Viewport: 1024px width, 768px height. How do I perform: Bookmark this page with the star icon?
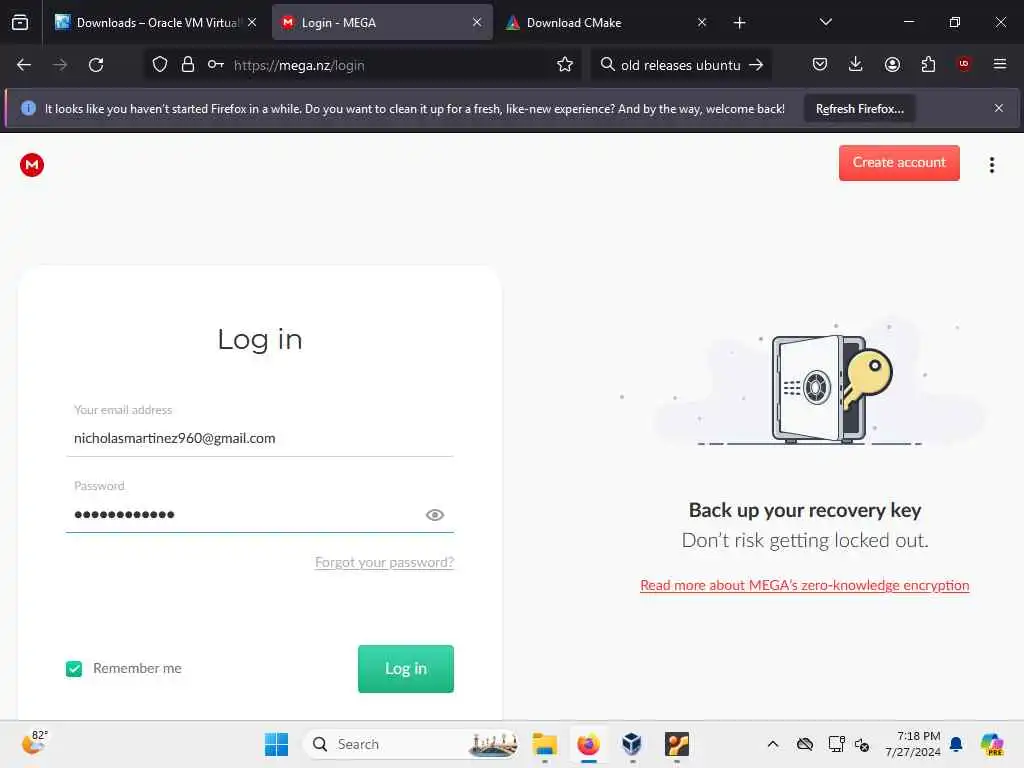tap(565, 65)
